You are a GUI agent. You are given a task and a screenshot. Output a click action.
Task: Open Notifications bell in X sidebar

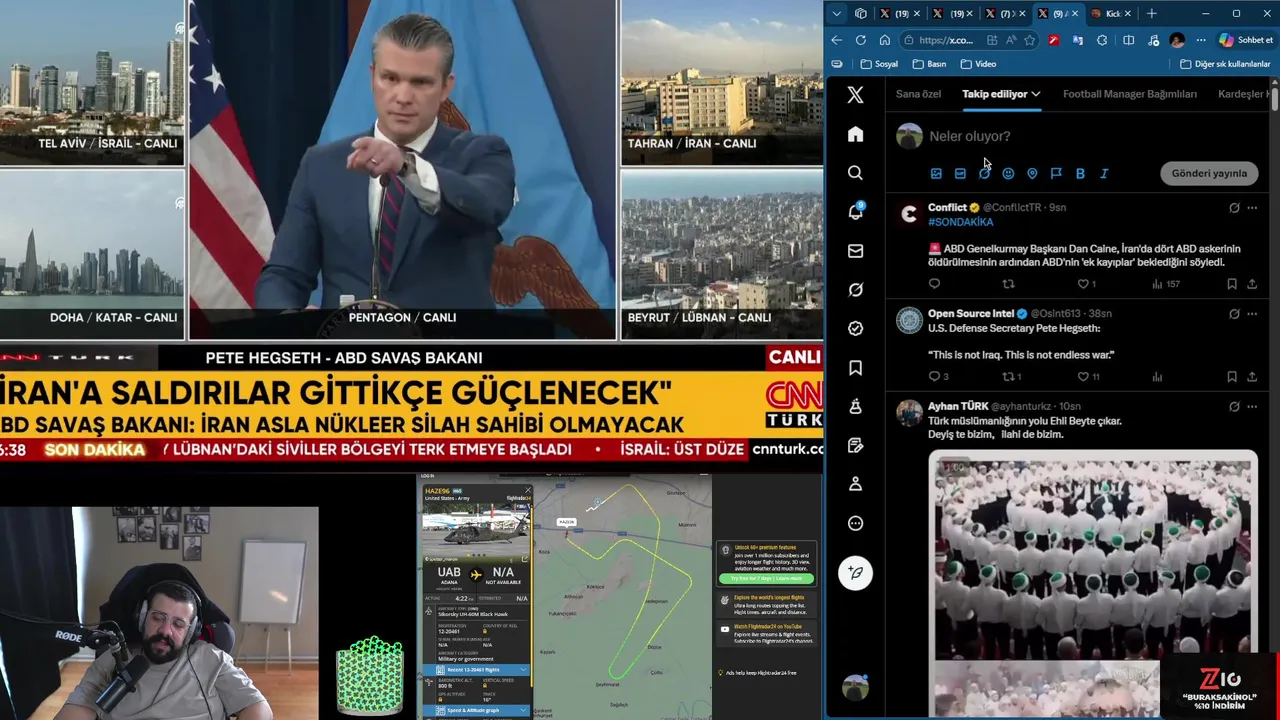pos(855,212)
